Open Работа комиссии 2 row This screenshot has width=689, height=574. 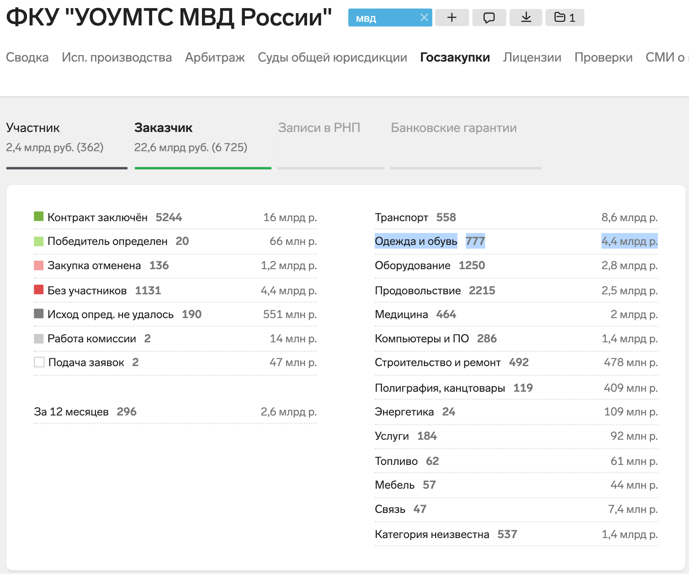tap(175, 338)
